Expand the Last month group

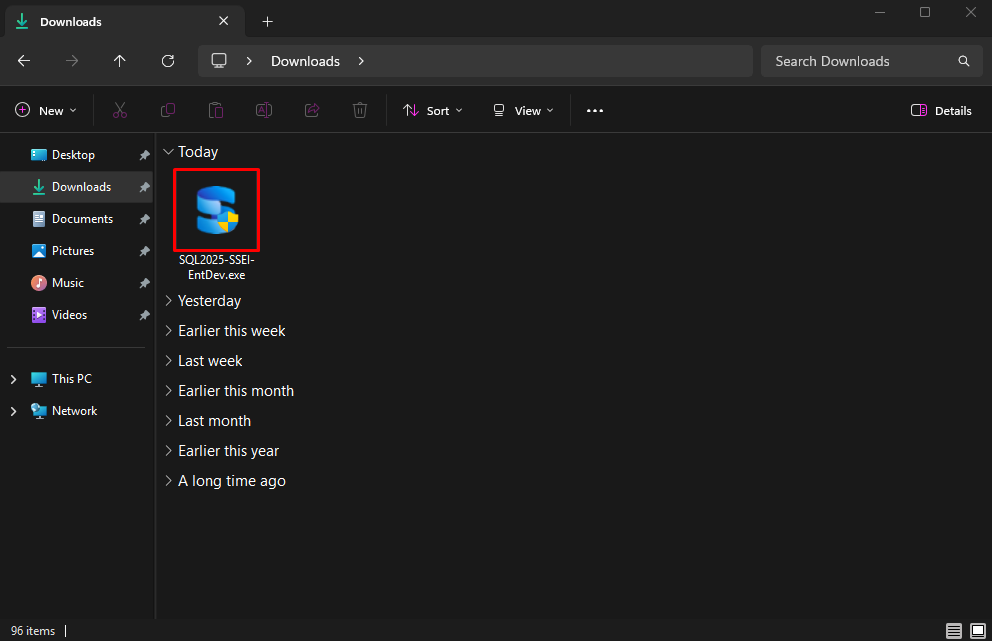click(x=168, y=421)
